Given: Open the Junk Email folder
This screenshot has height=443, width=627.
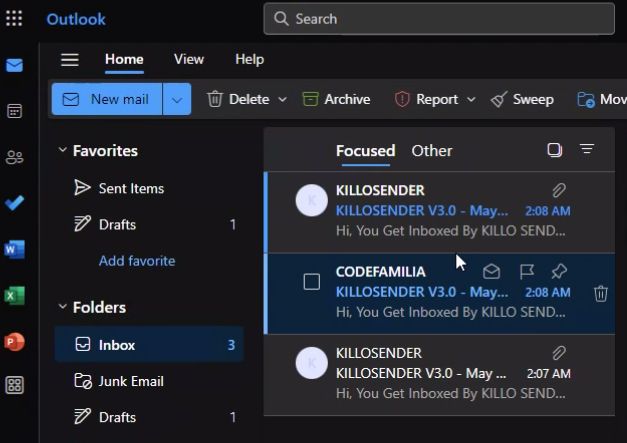Looking at the screenshot, I should tap(149, 381).
